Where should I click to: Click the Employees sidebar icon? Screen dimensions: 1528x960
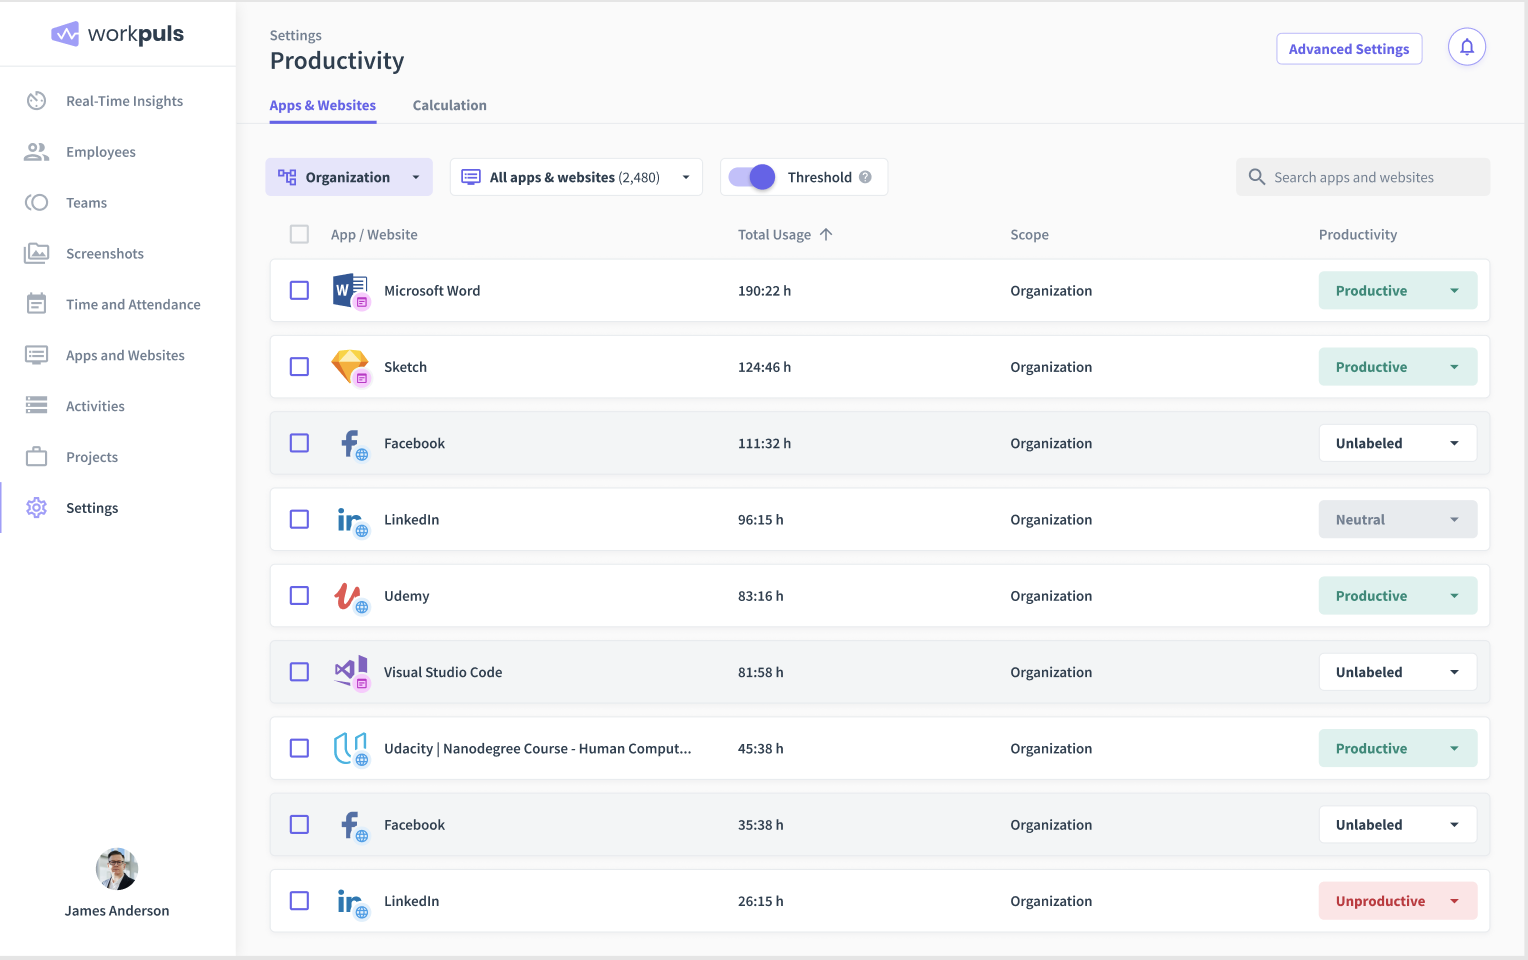(36, 151)
